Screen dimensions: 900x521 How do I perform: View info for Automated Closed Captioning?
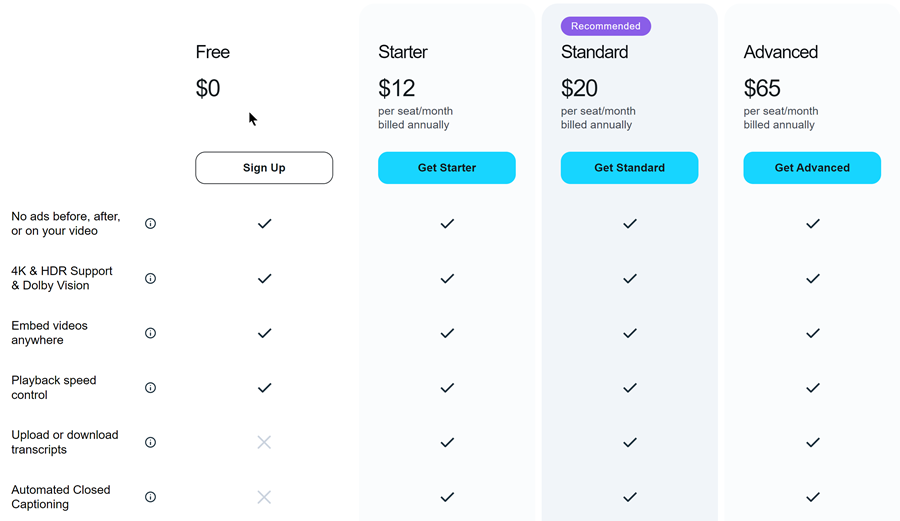tap(150, 497)
